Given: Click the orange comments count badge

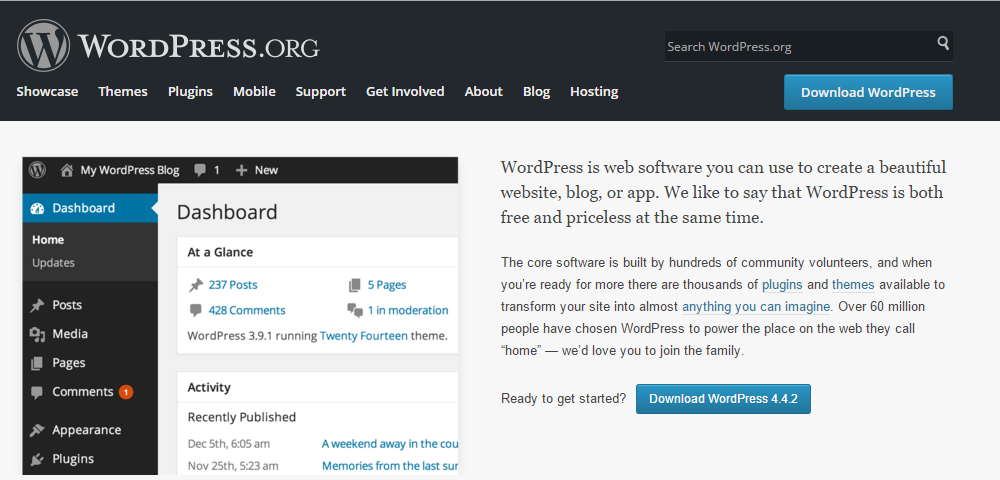Looking at the screenshot, I should (126, 392).
